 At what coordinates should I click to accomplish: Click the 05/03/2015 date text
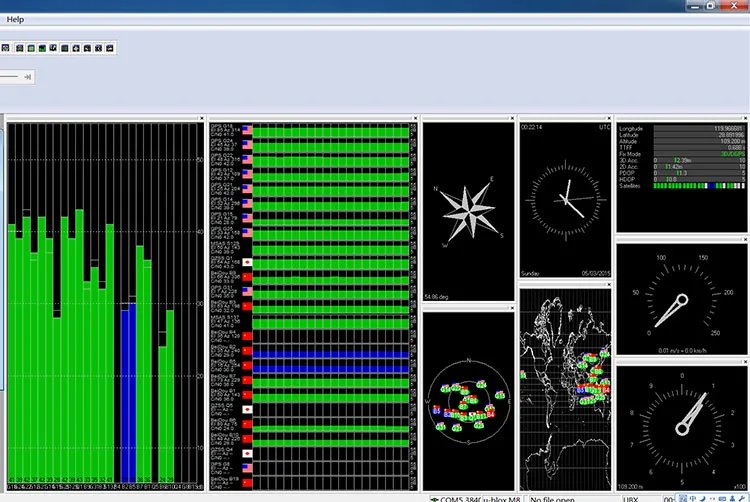595,273
